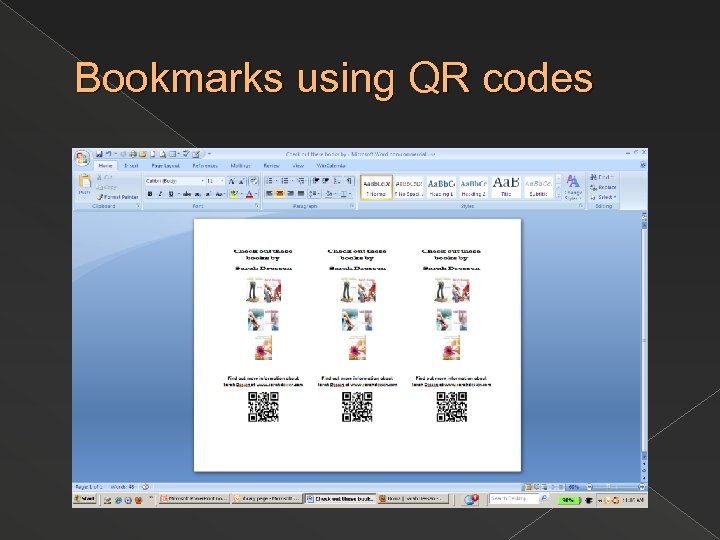Apply the Heading 1 style
This screenshot has height=540, width=720.
point(441,187)
